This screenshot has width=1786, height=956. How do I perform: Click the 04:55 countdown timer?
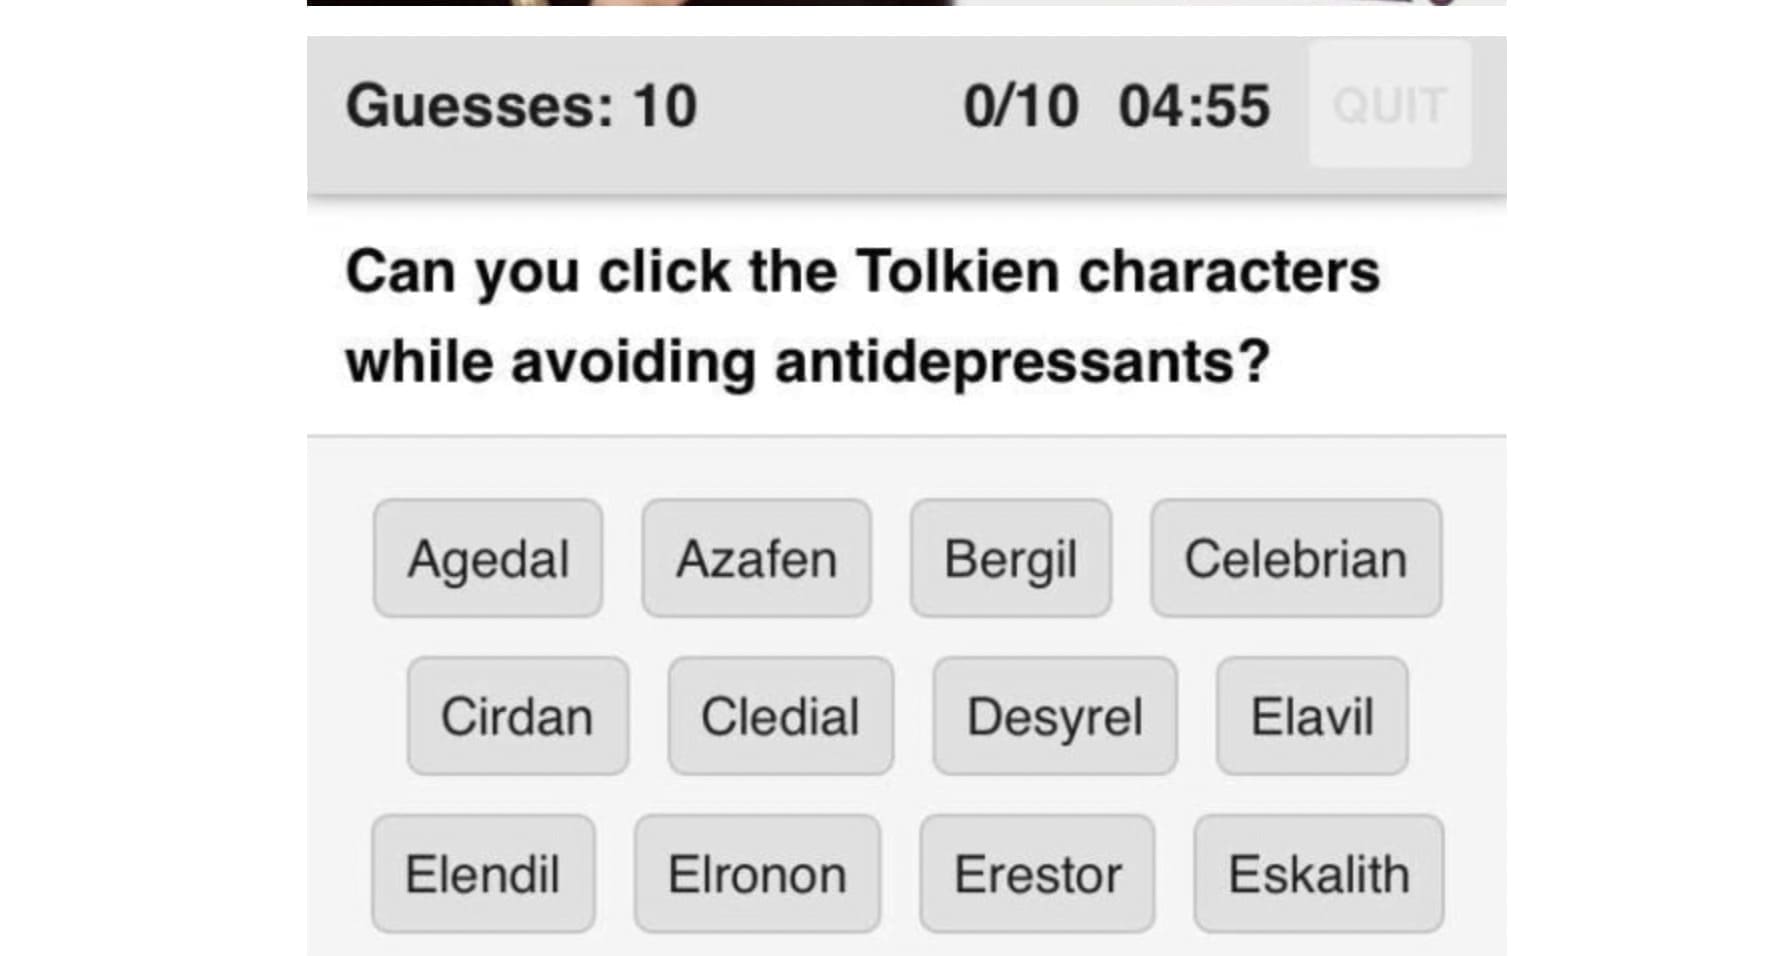pyautogui.click(x=1194, y=106)
